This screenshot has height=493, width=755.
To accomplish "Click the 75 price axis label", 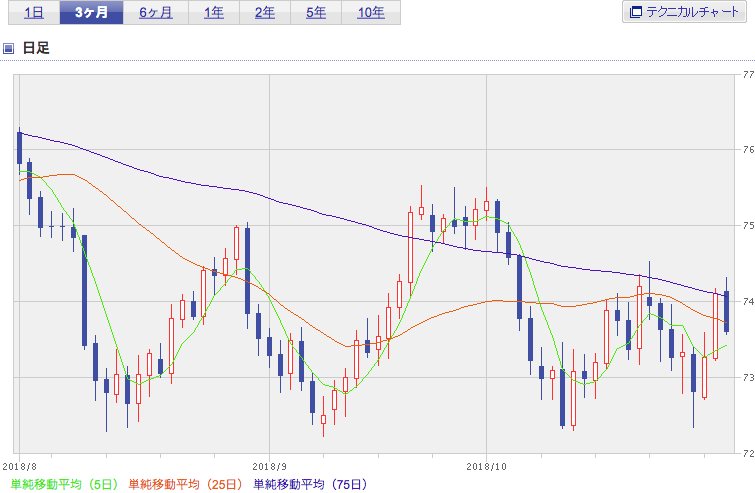I will 748,225.
